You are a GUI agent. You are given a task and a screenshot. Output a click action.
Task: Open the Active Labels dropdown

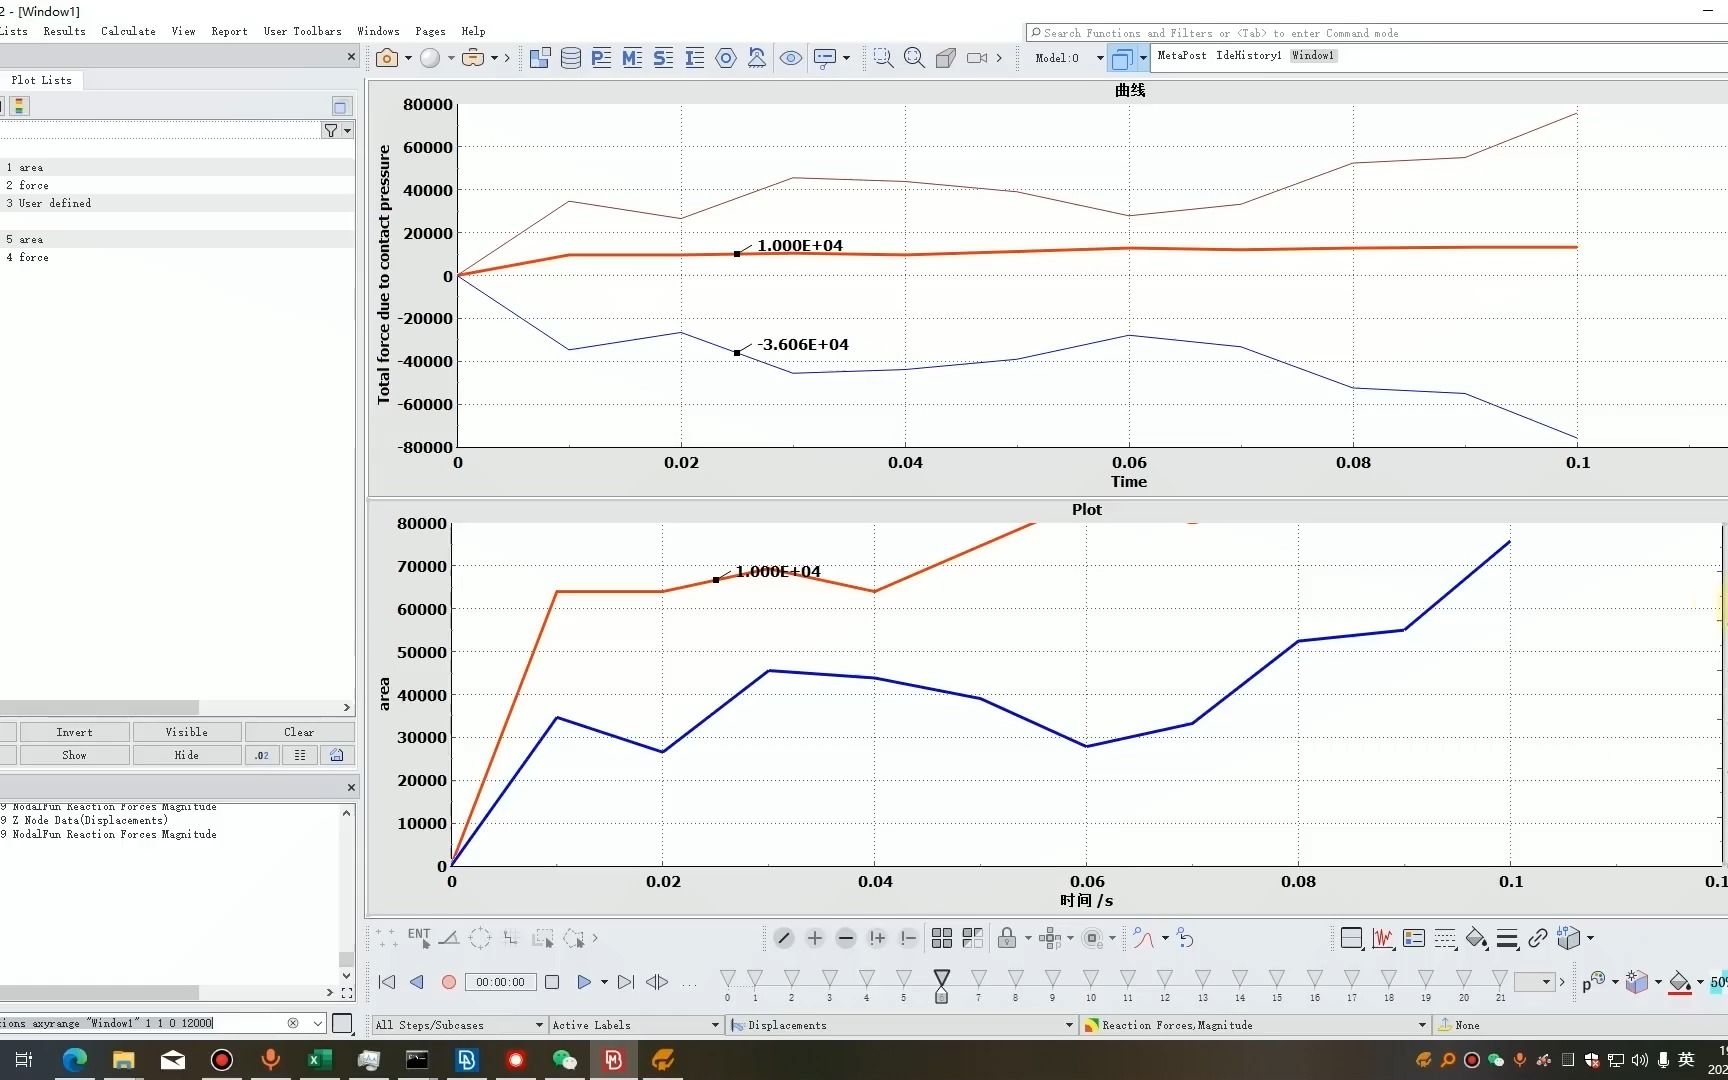[x=635, y=1025]
